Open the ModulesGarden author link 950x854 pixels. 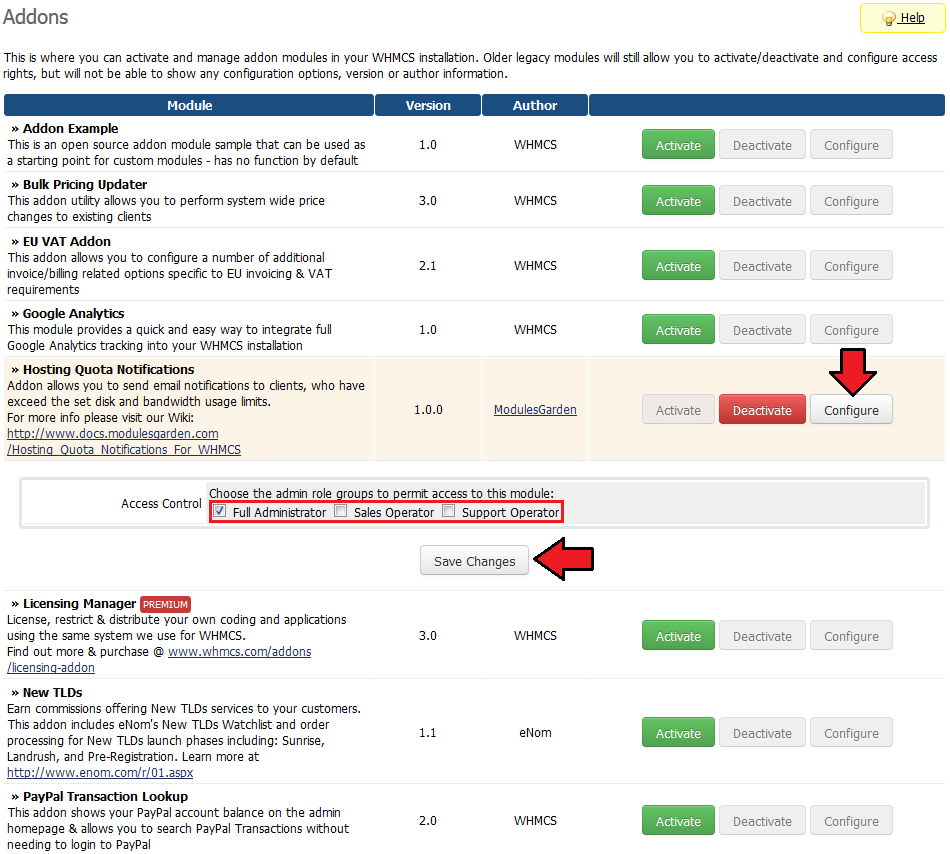click(535, 409)
